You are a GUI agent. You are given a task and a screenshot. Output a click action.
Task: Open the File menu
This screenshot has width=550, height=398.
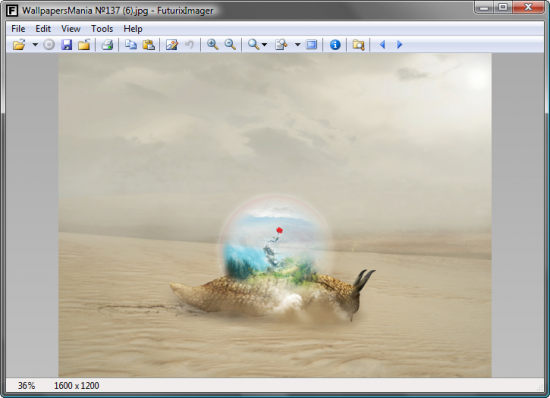[x=18, y=29]
